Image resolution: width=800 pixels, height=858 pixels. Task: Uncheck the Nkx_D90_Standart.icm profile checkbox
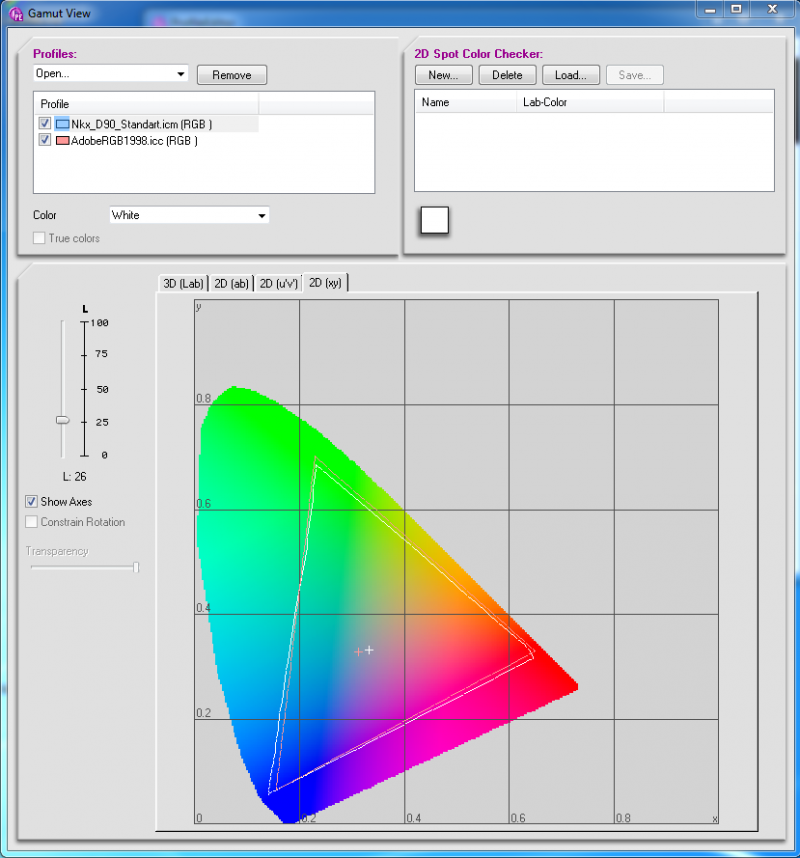[45, 123]
